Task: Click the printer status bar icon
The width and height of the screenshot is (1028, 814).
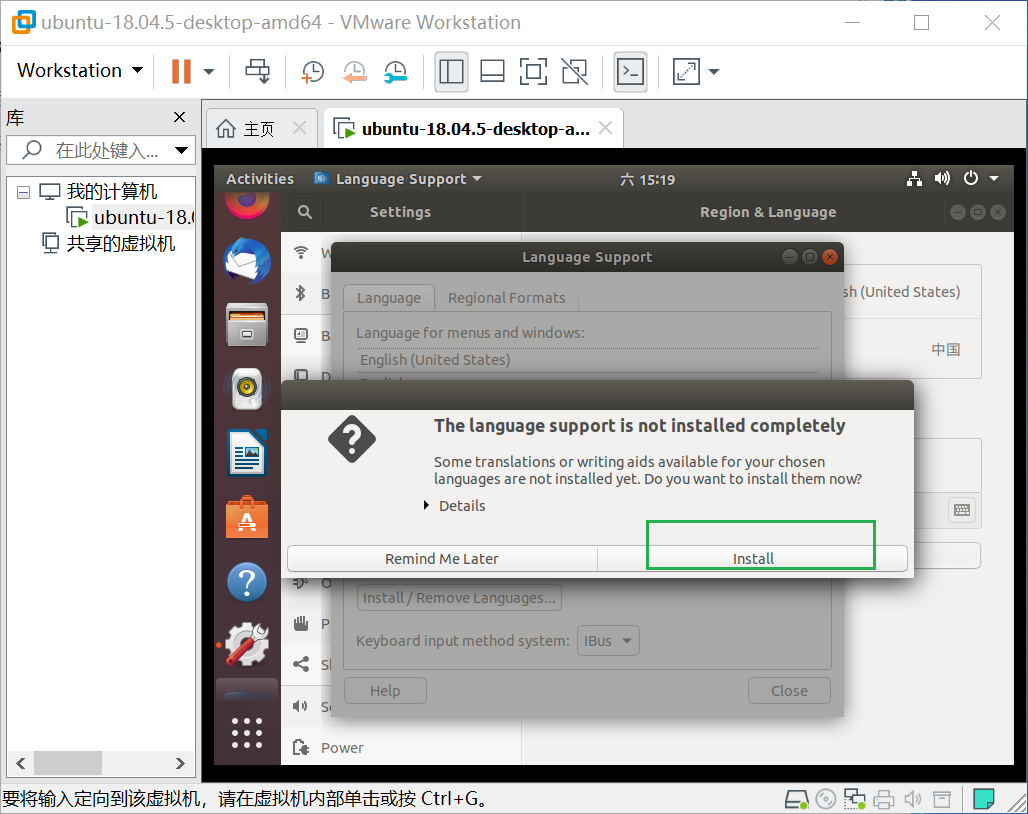Action: tap(883, 799)
